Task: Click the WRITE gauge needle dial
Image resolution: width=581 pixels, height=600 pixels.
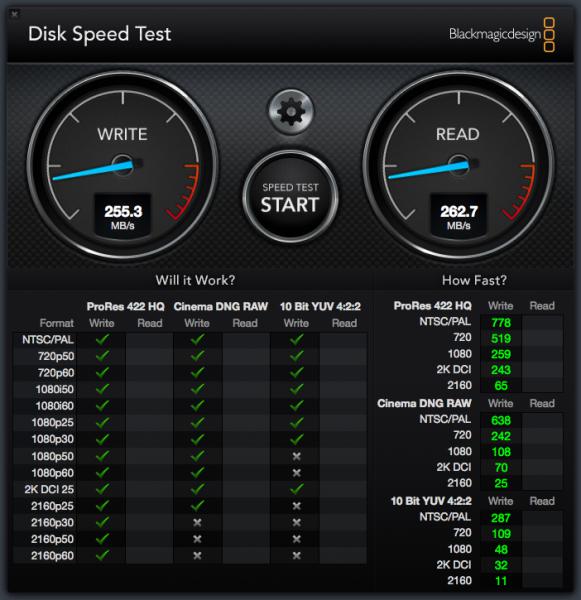Action: point(122,165)
